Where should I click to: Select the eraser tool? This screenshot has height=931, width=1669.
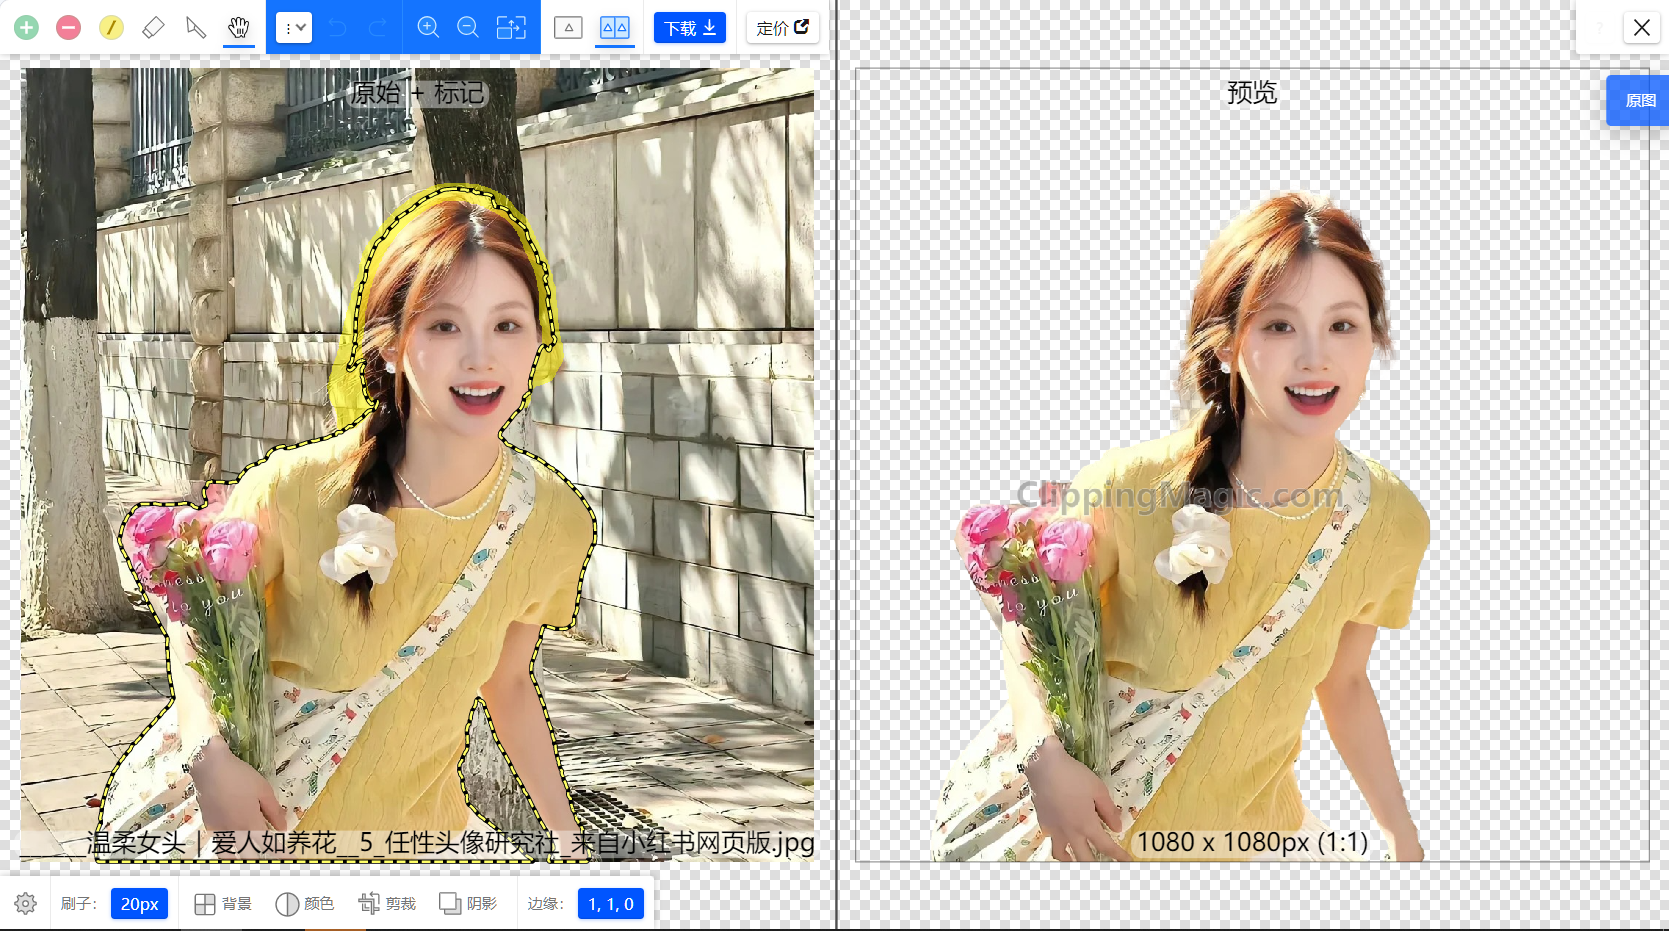point(153,28)
